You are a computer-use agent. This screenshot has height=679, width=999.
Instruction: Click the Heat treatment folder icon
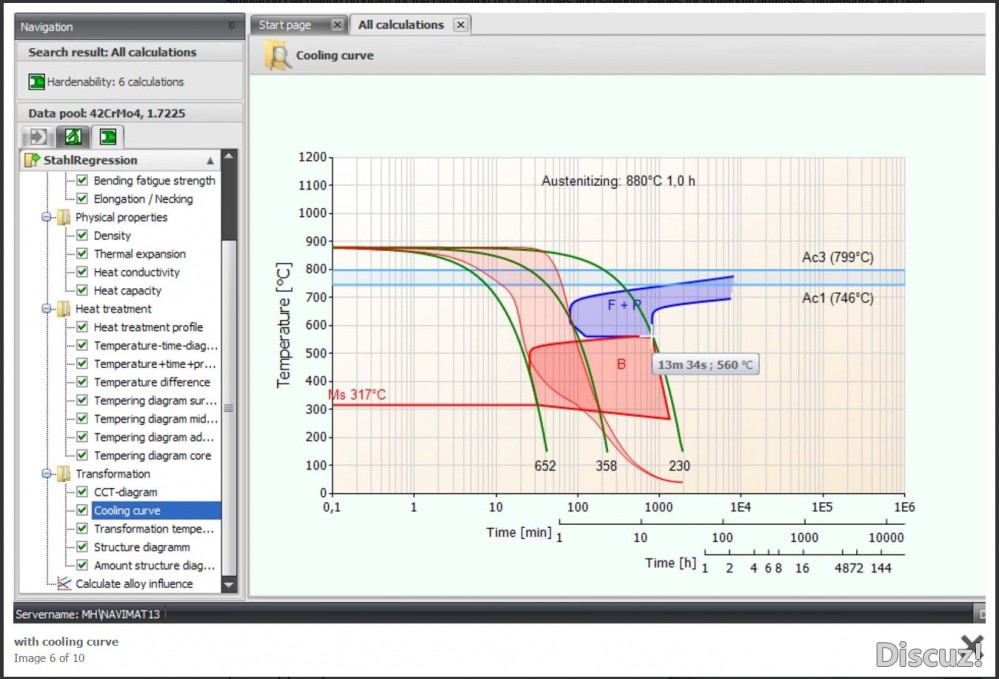(64, 309)
